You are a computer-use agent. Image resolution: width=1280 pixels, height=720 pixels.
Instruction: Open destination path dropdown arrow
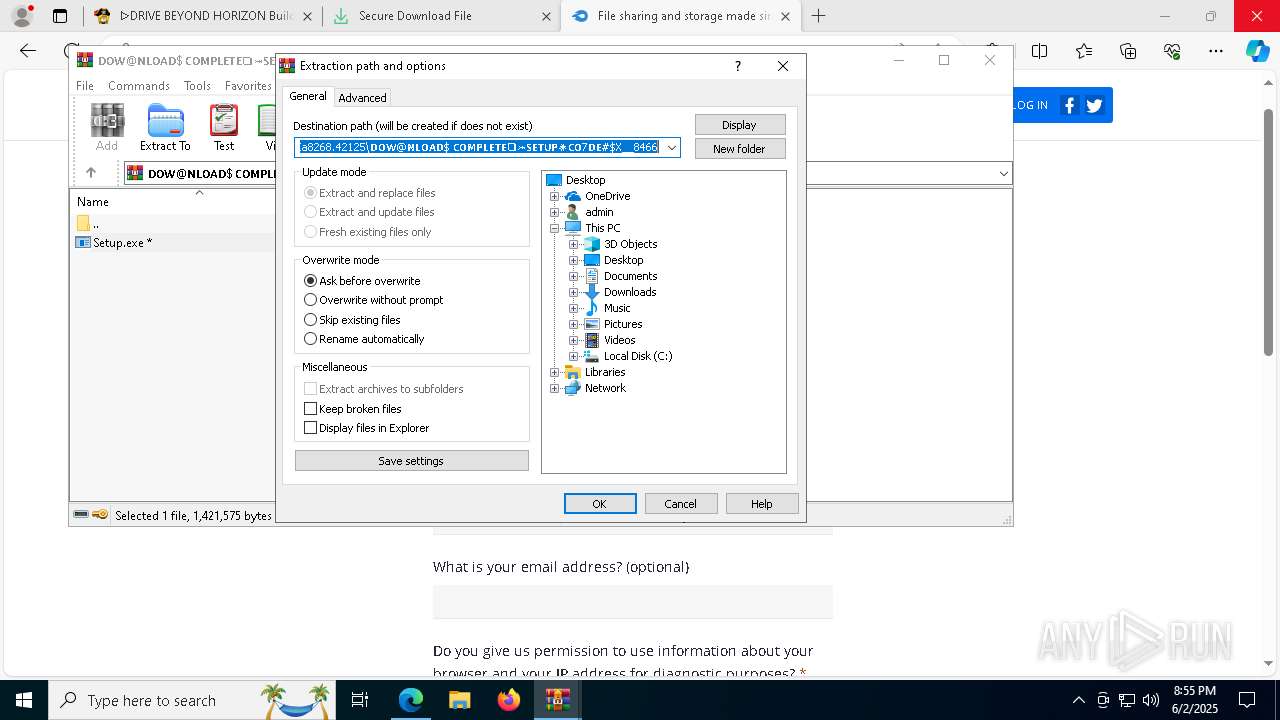coord(672,148)
